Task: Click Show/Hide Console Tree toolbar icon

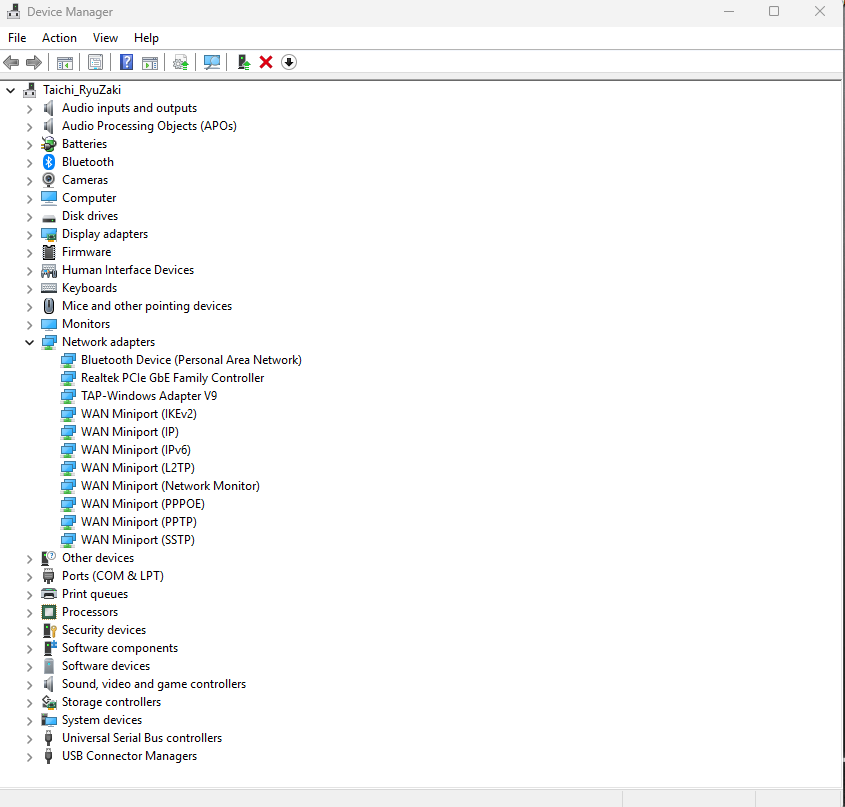Action: (65, 63)
